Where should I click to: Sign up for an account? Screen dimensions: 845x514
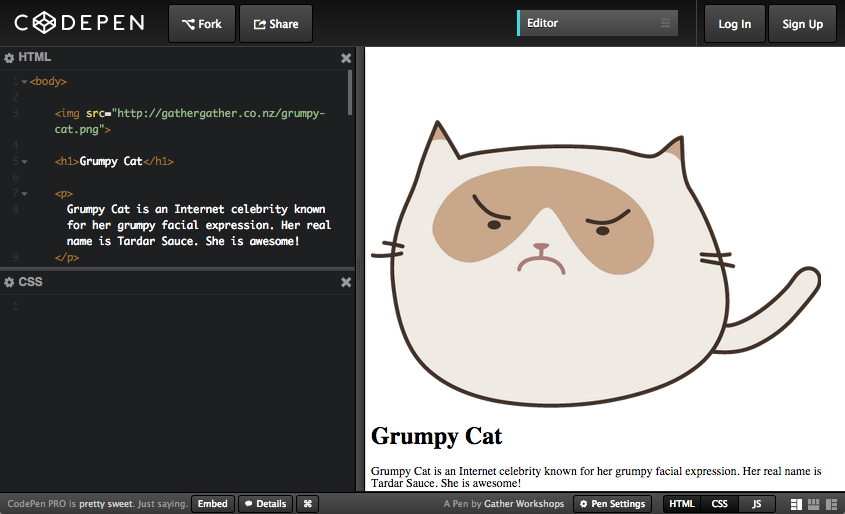[802, 24]
